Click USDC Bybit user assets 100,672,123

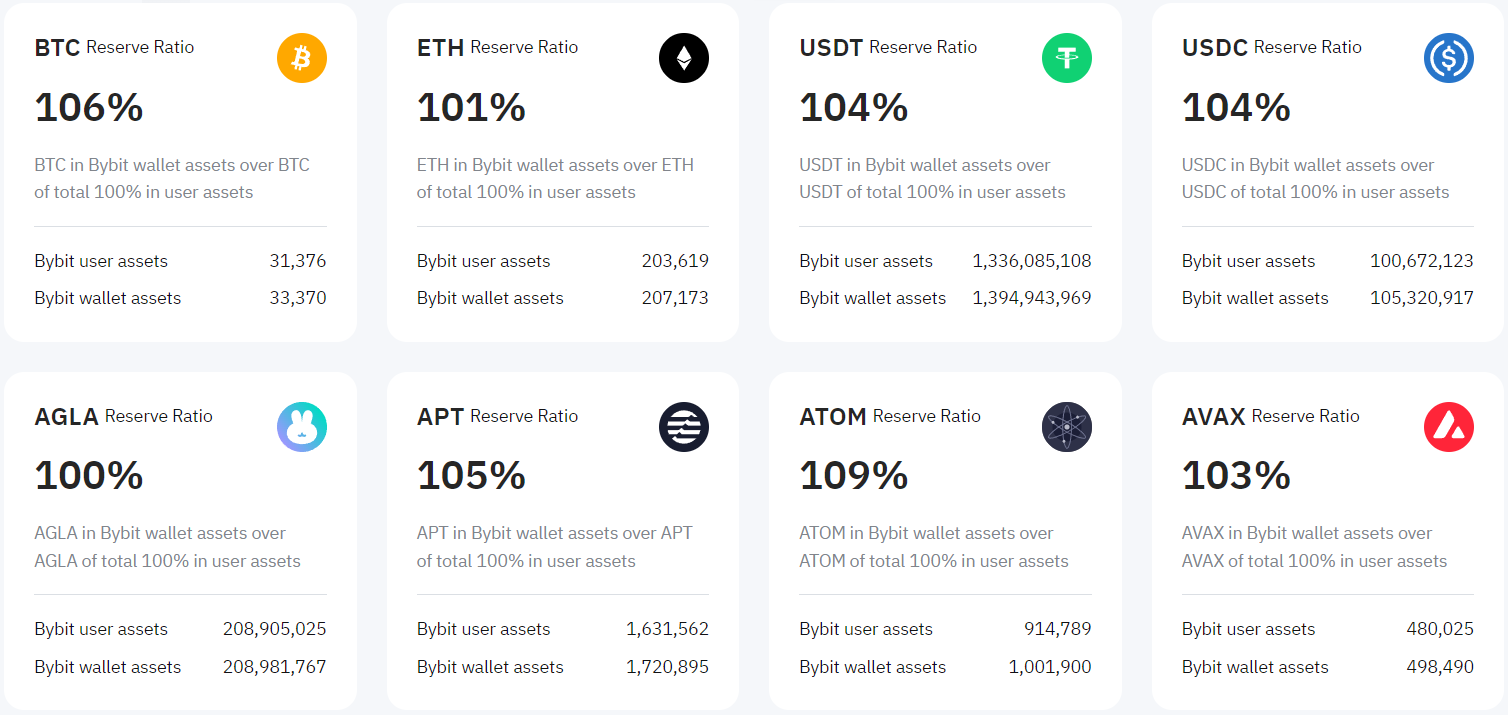[x=1422, y=261]
